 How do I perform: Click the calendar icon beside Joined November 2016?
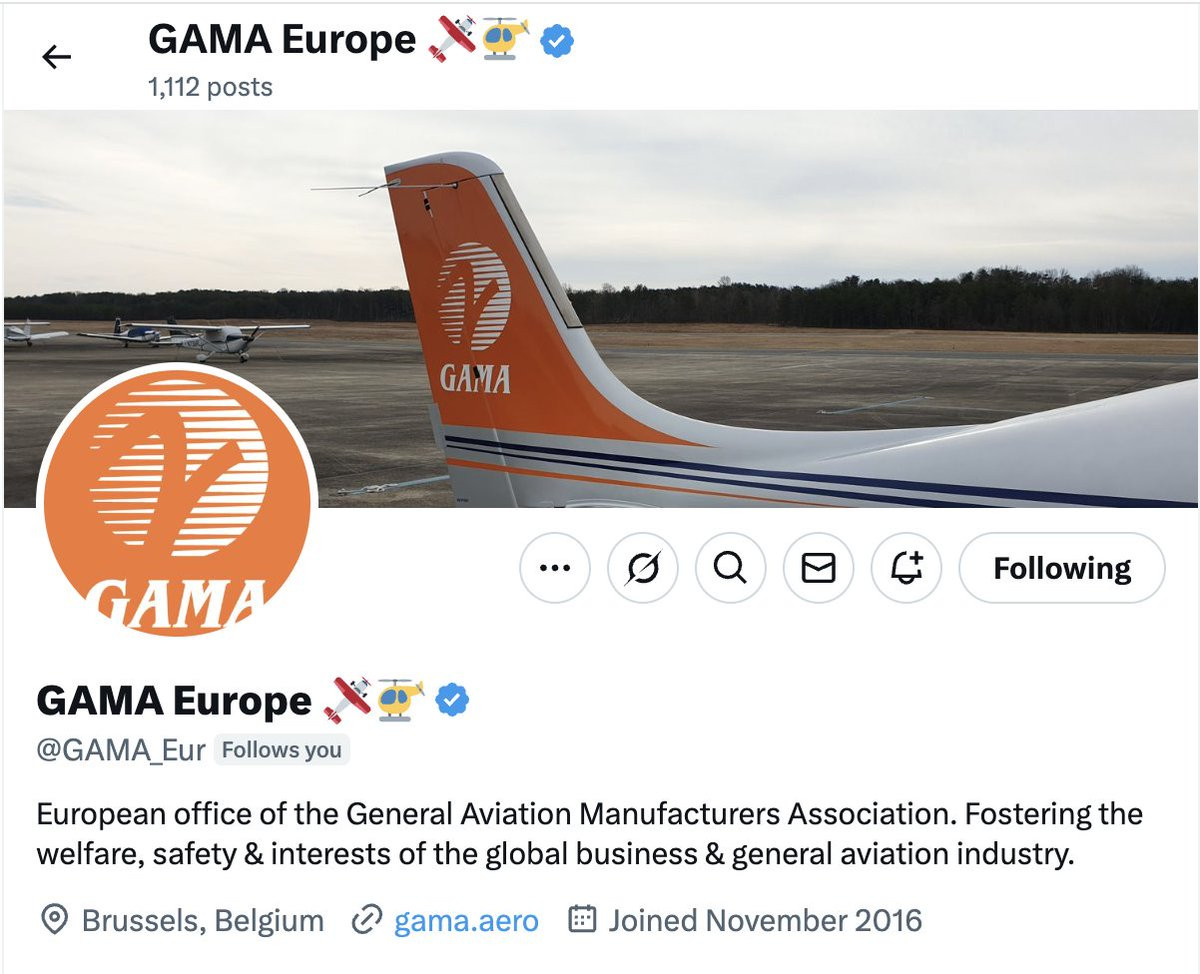582,920
